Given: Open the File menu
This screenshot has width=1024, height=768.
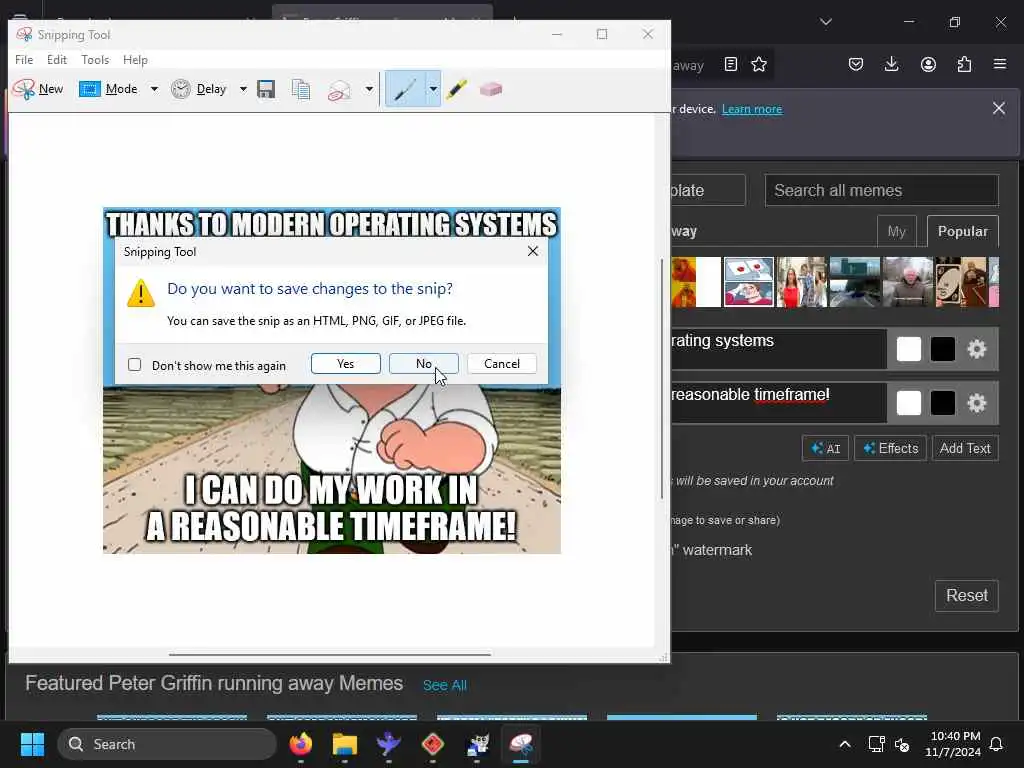Looking at the screenshot, I should (24, 59).
